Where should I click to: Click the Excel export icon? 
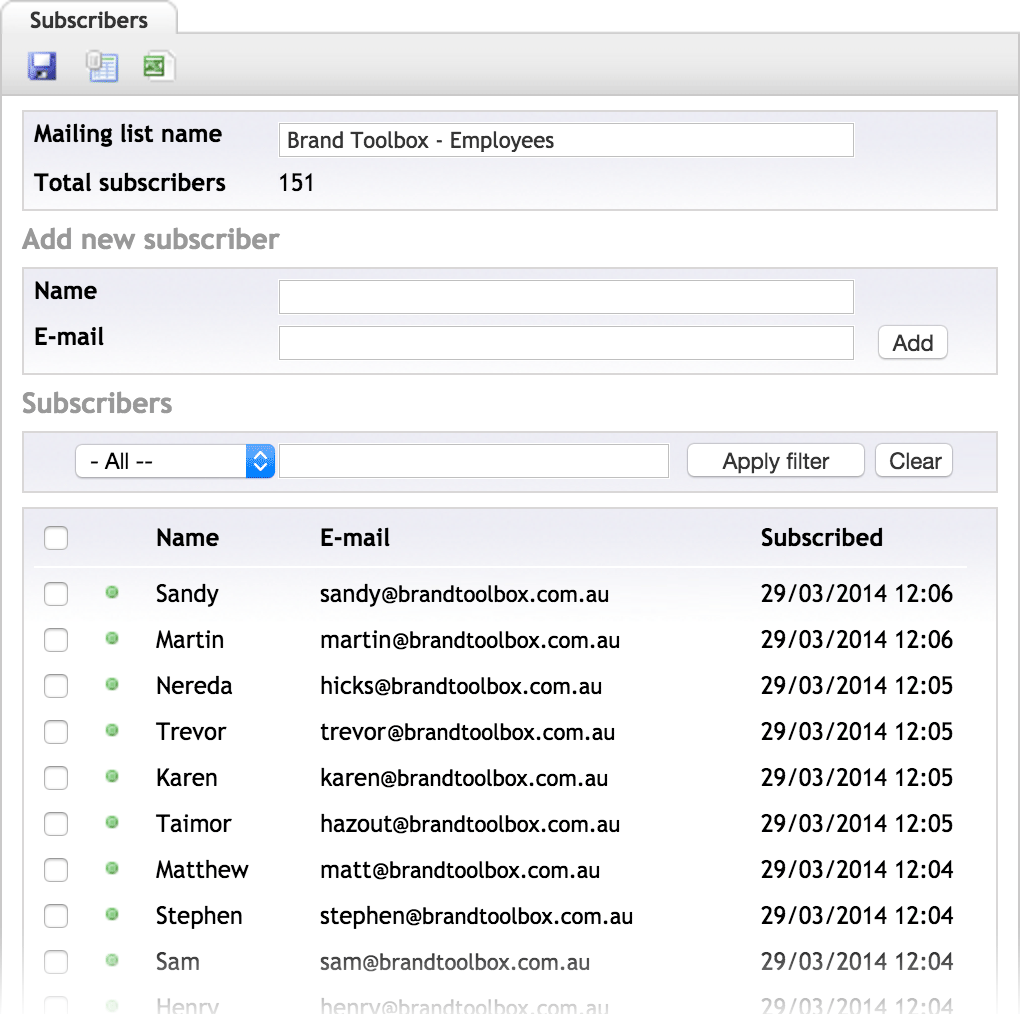click(158, 67)
